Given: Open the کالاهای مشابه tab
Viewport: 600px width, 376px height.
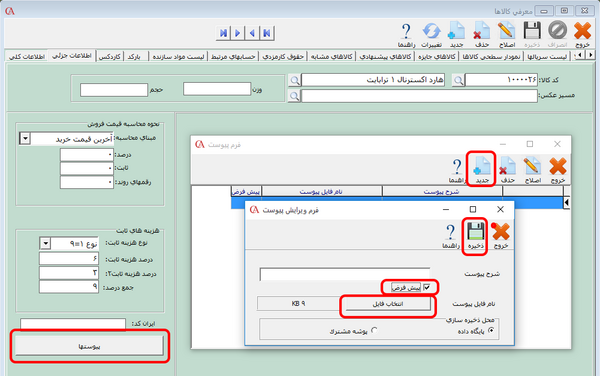Looking at the screenshot, I should pyautogui.click(x=331, y=56).
